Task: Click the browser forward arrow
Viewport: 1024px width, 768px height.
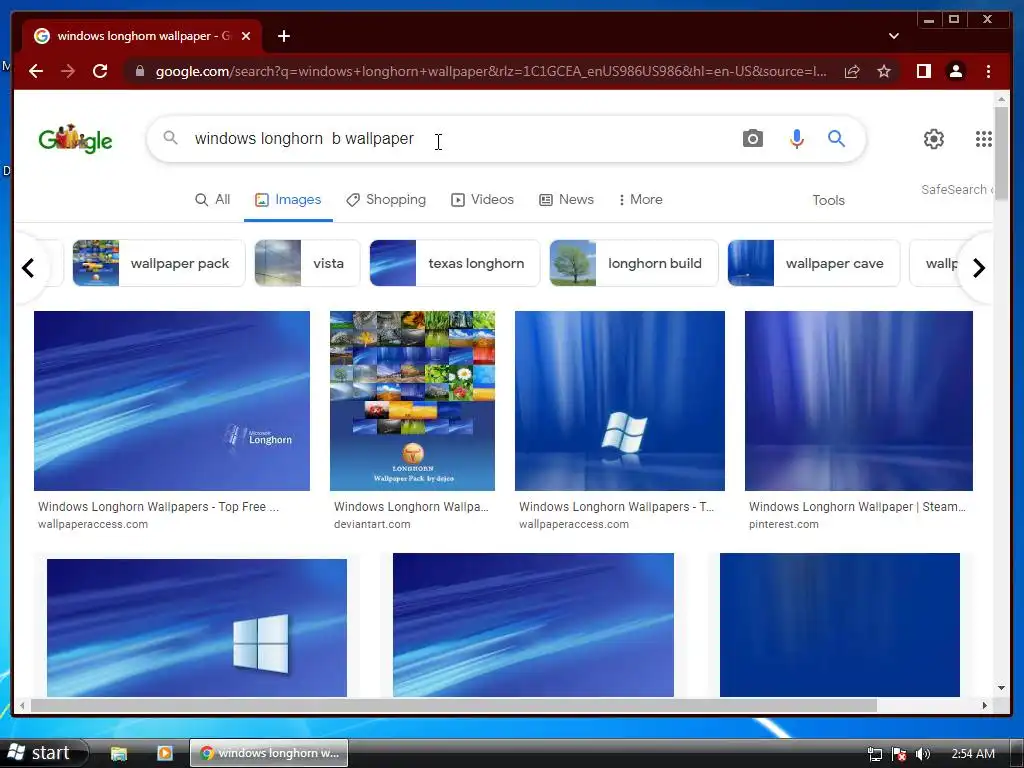Action: click(68, 71)
